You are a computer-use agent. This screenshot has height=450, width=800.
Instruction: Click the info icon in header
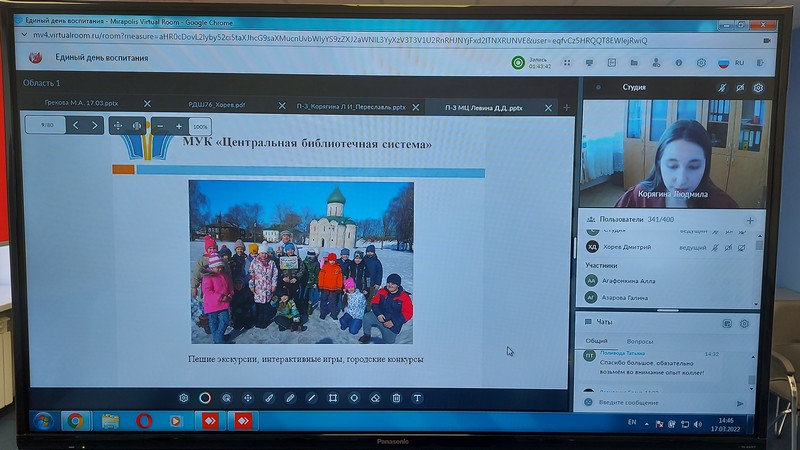coord(679,63)
